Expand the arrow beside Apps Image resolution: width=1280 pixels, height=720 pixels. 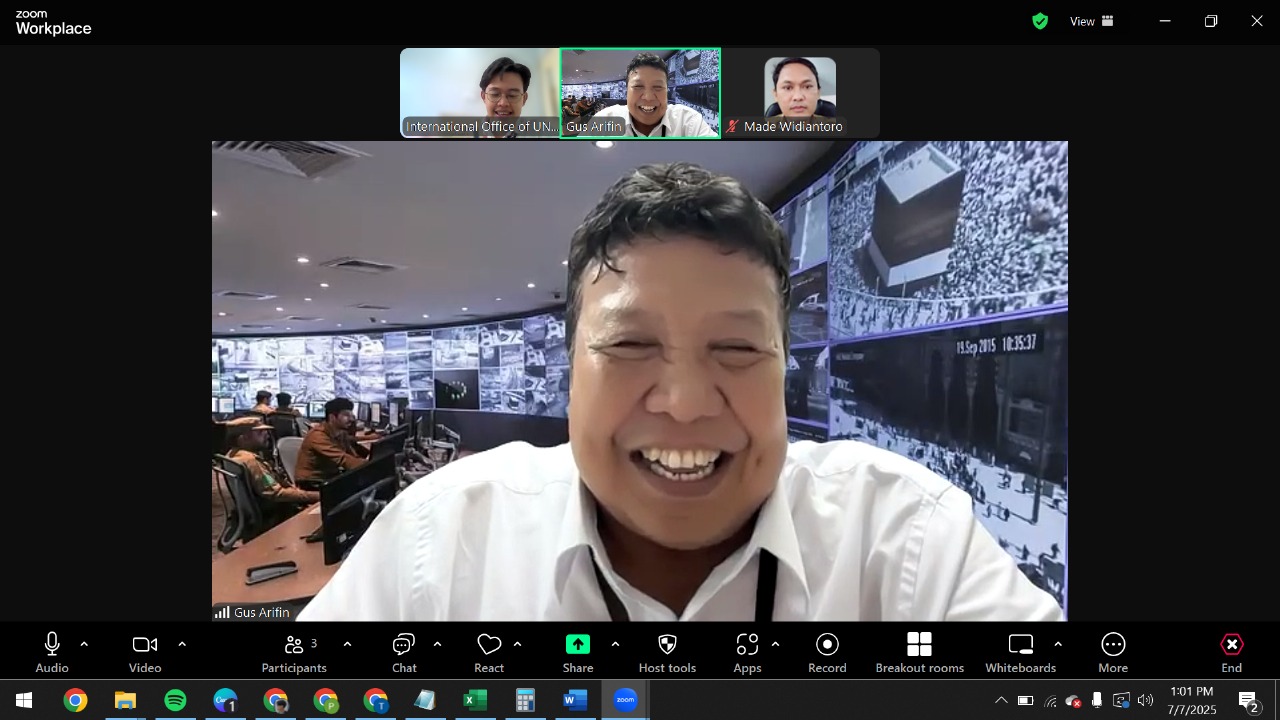(x=775, y=645)
